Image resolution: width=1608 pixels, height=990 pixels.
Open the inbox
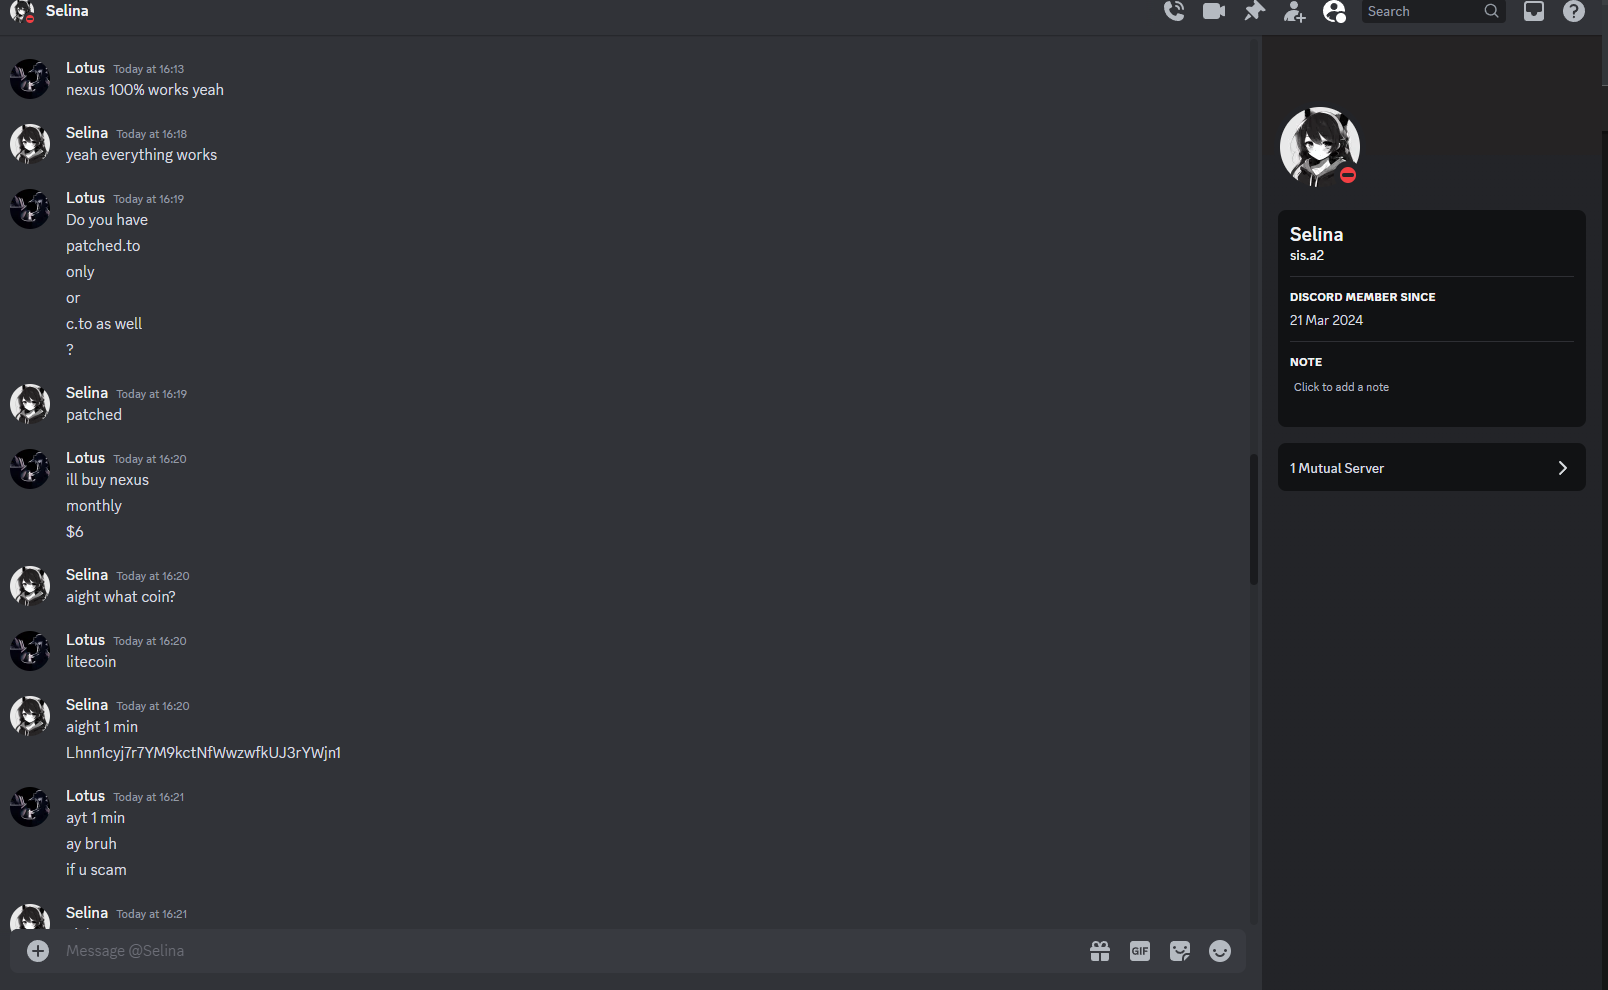(1534, 11)
